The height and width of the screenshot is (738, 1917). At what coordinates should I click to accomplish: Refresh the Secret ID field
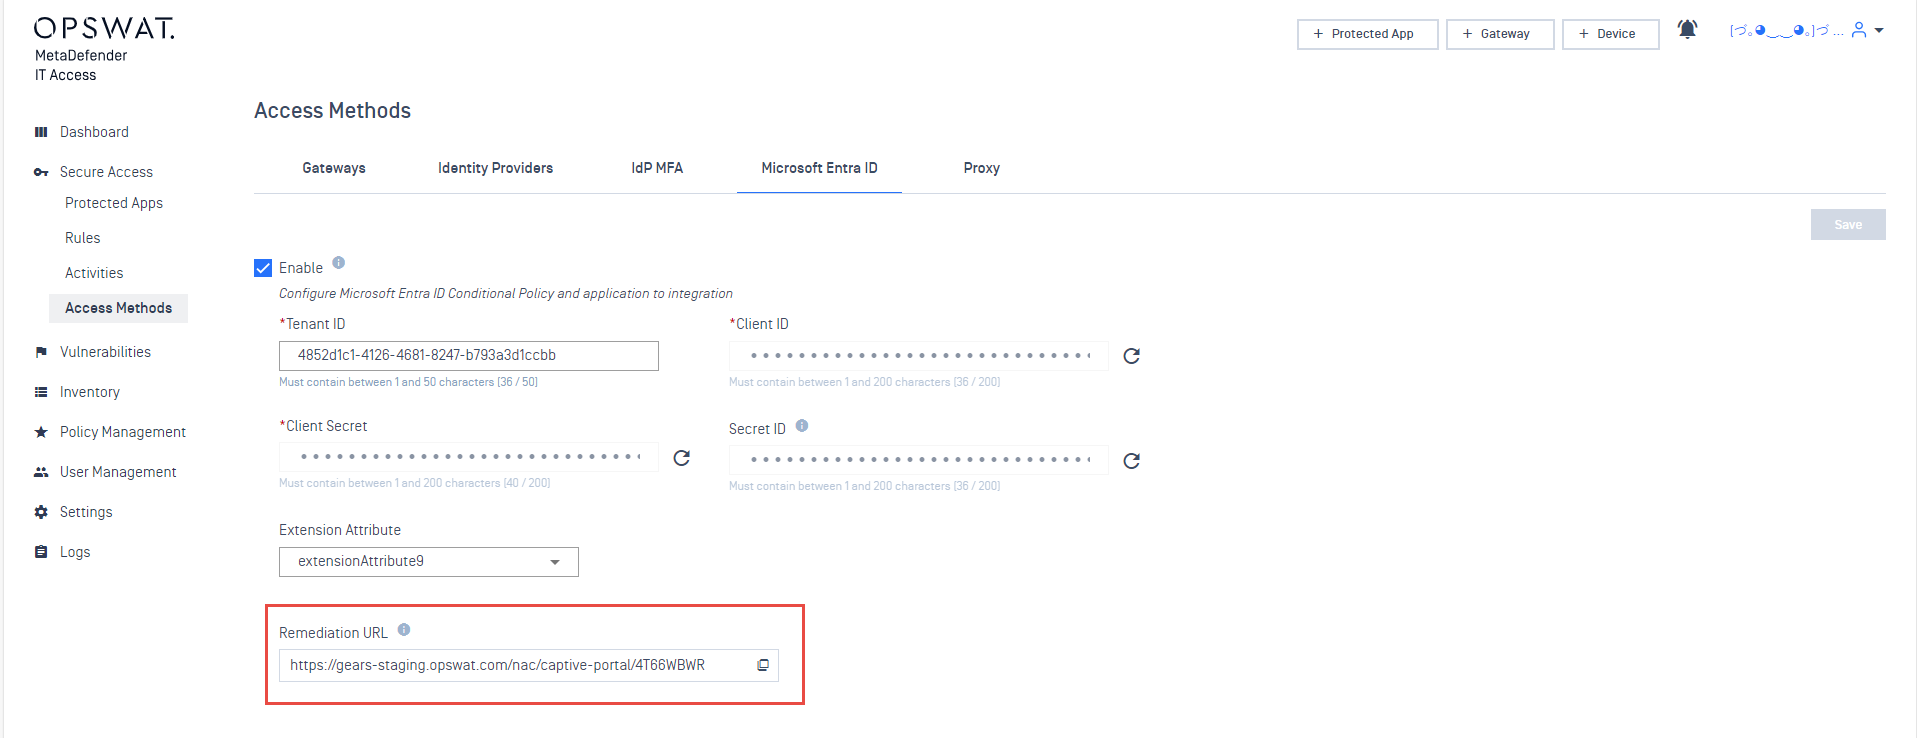pyautogui.click(x=1131, y=461)
